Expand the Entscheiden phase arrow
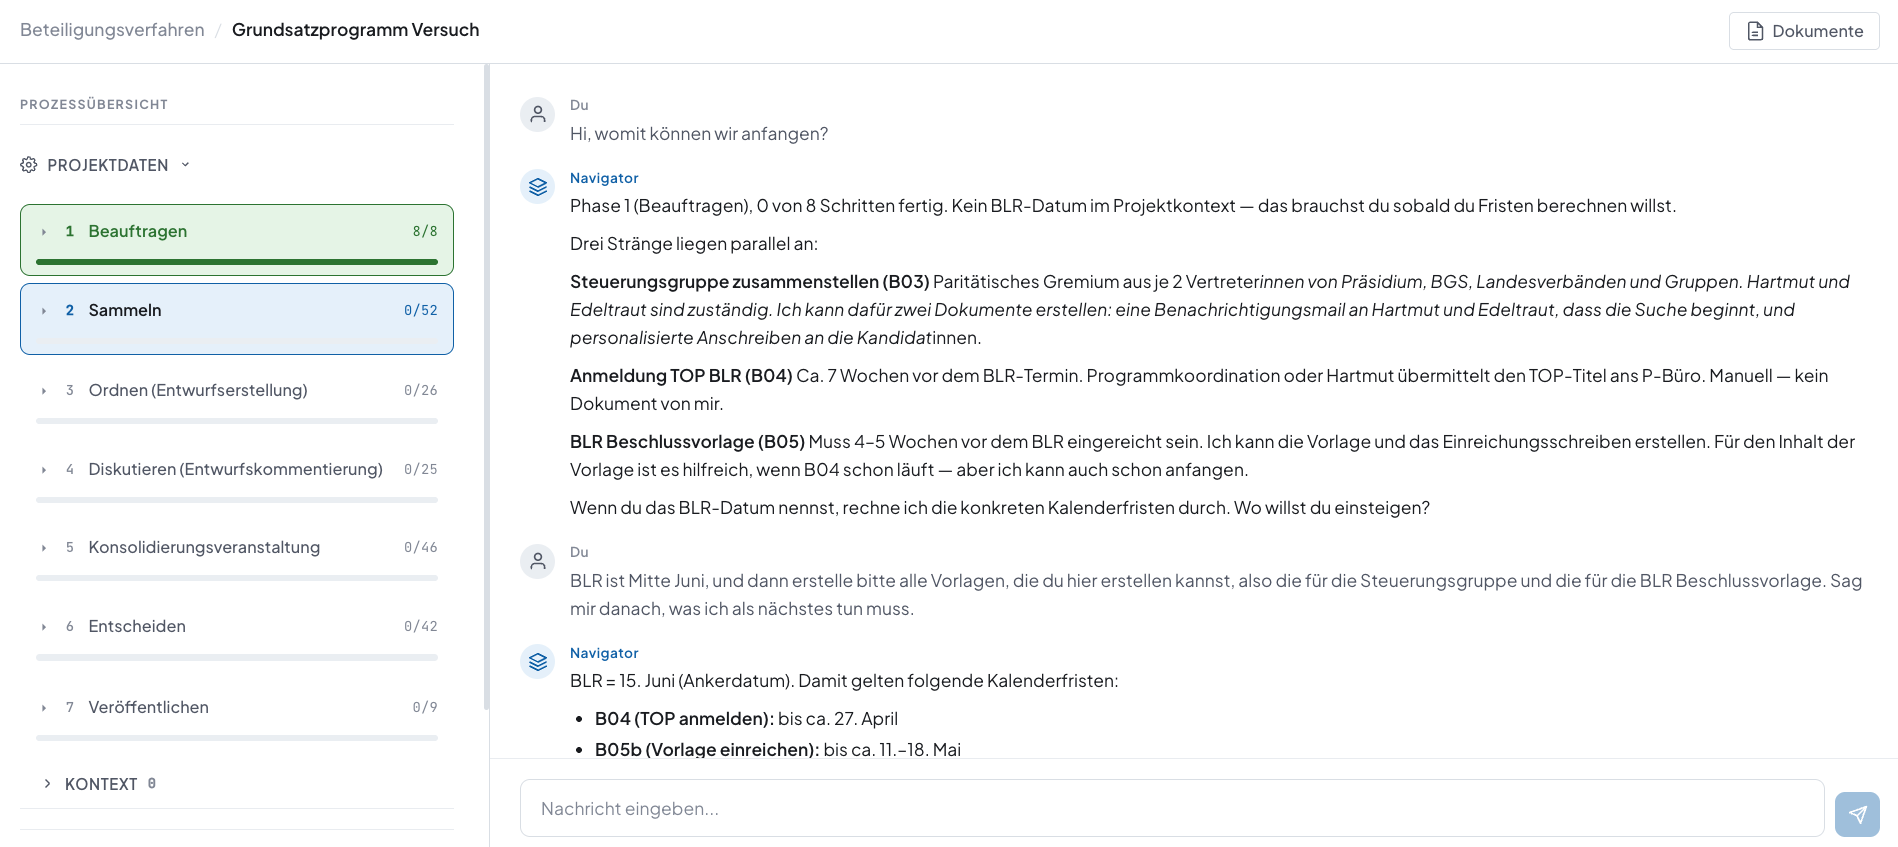The image size is (1898, 847). tap(44, 627)
